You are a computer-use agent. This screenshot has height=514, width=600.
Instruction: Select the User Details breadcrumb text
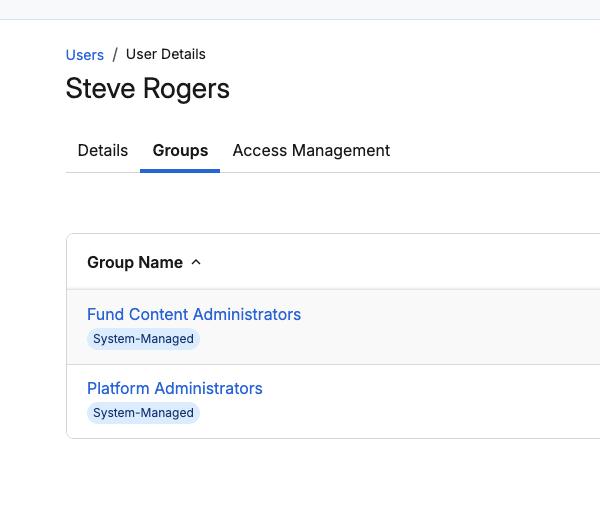point(166,54)
